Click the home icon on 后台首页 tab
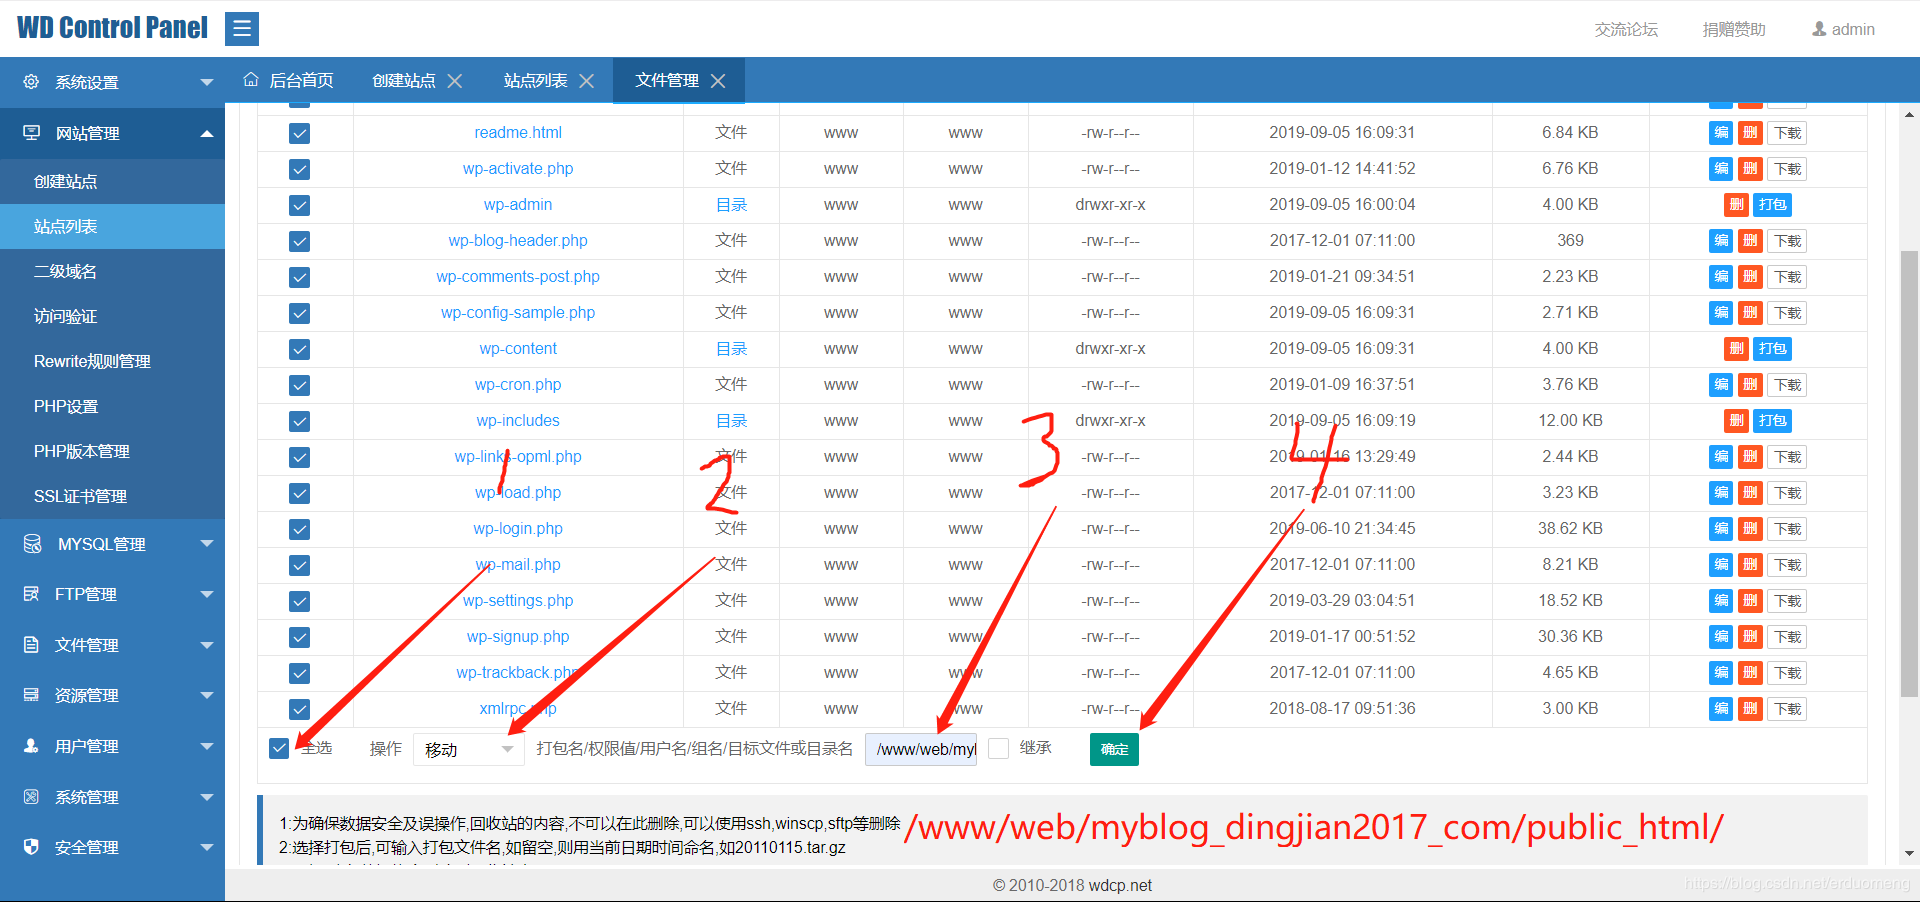The image size is (1920, 902). click(251, 79)
